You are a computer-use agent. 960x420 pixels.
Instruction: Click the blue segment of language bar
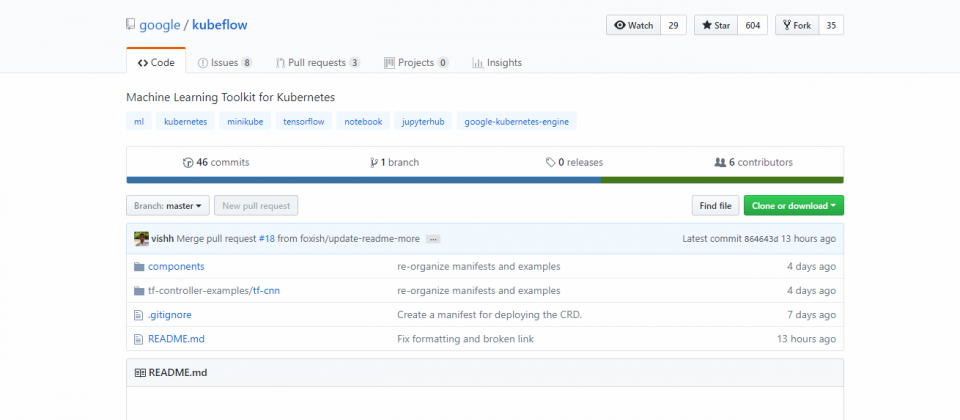(x=364, y=180)
